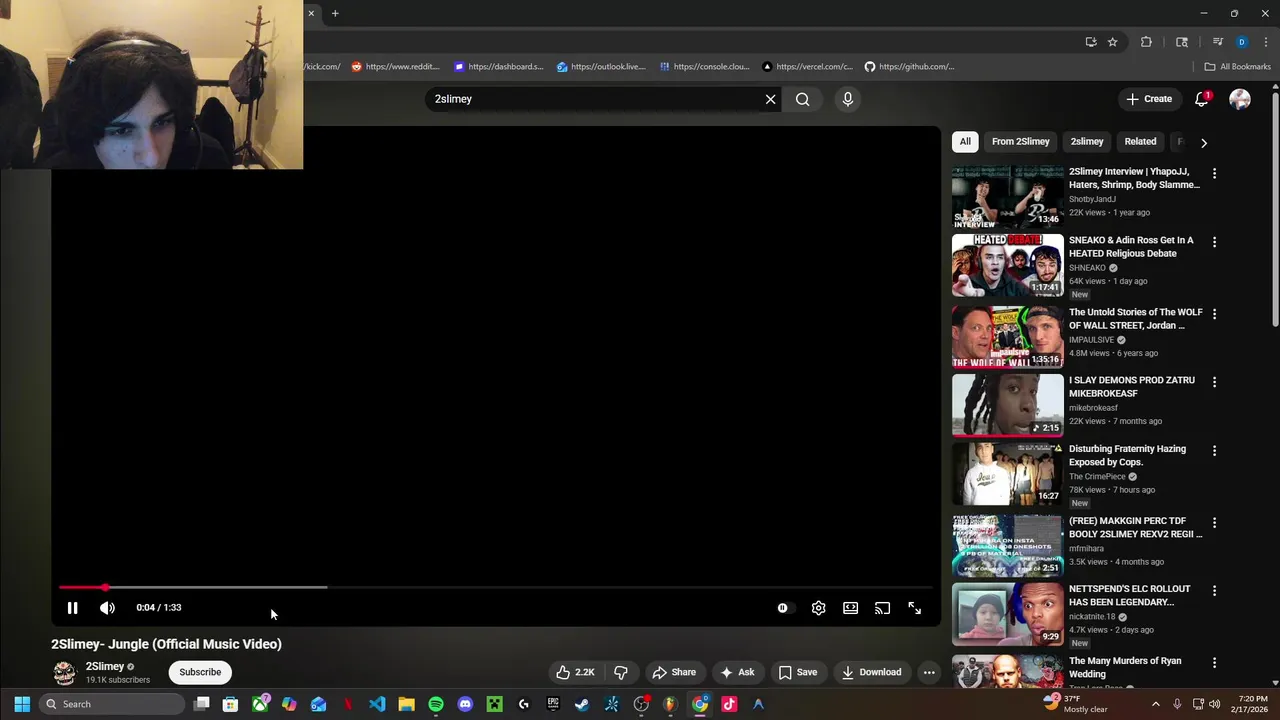1280x720 pixels.
Task: Open the 2Slimey channel name link
Action: [105, 666]
